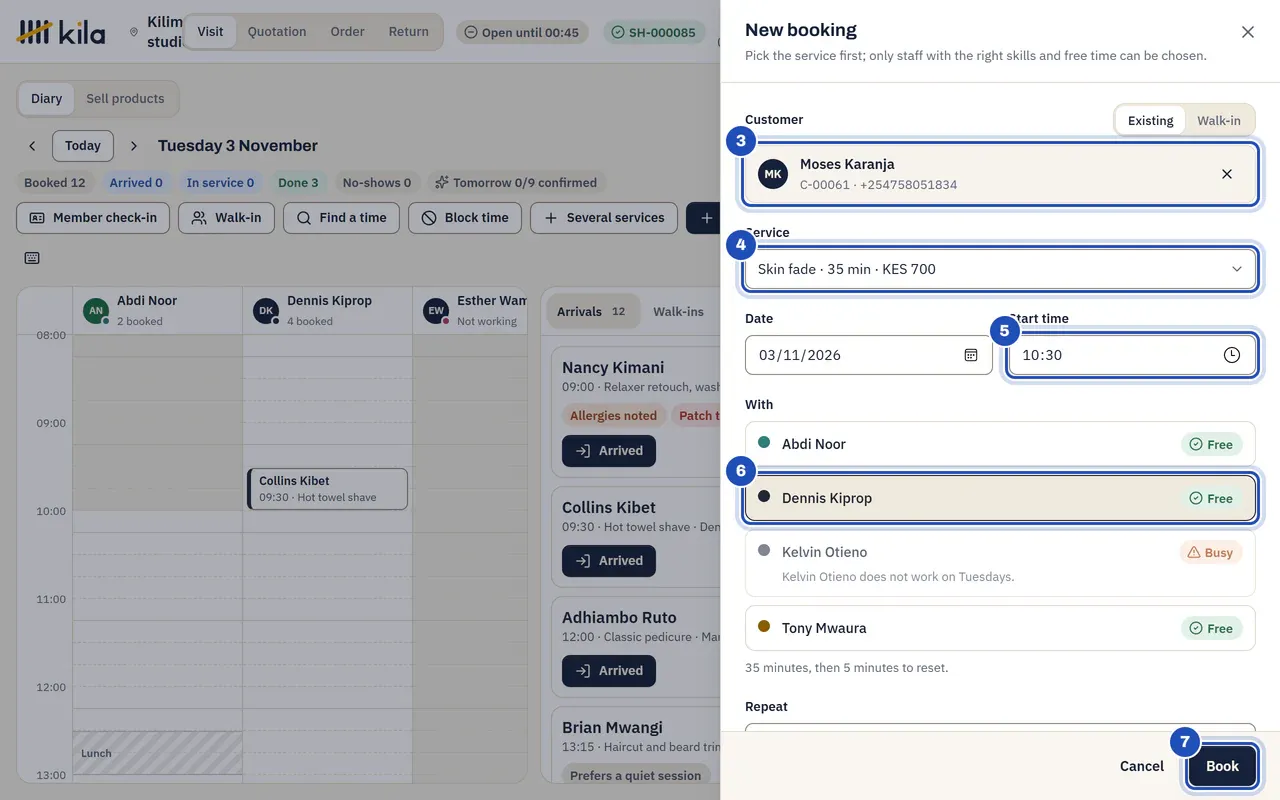Click the location pin icon by studio name
Viewport: 1280px width, 800px height.
coord(134,32)
